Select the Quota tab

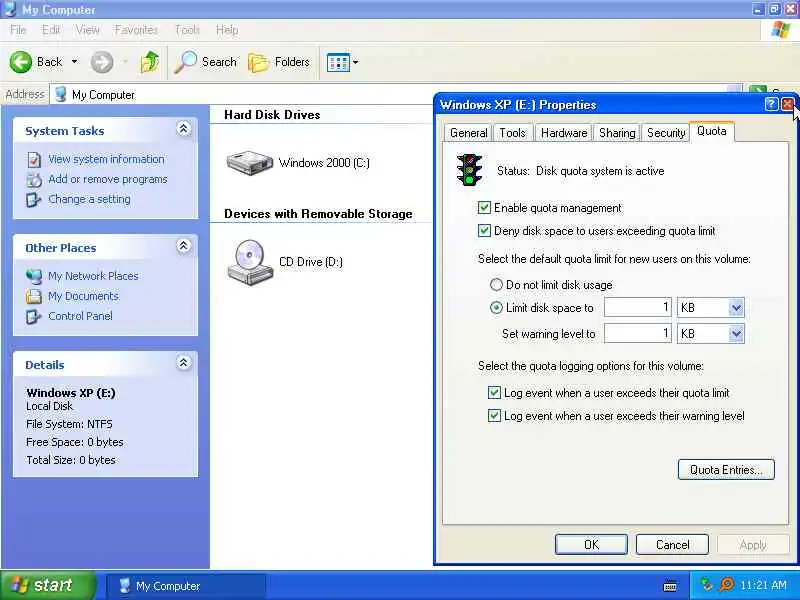(712, 131)
